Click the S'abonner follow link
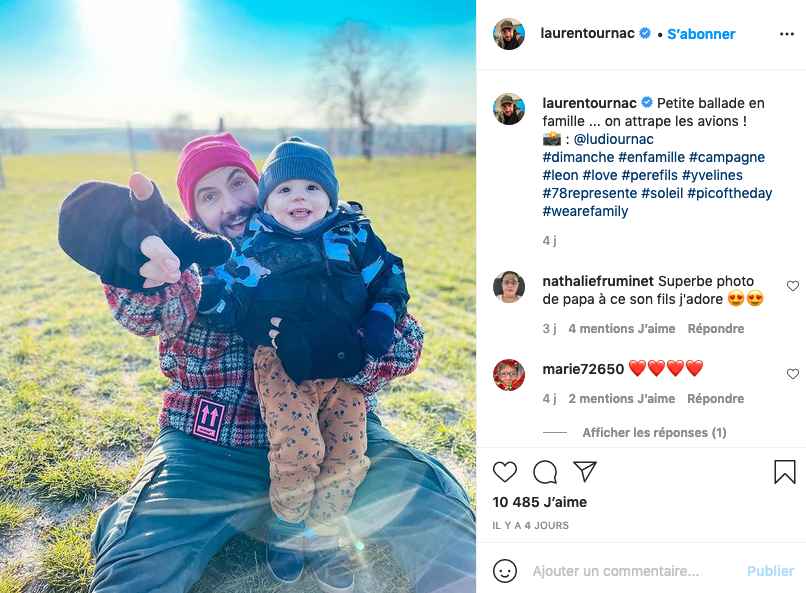Viewport: 806px width, 593px height. pyautogui.click(x=701, y=34)
